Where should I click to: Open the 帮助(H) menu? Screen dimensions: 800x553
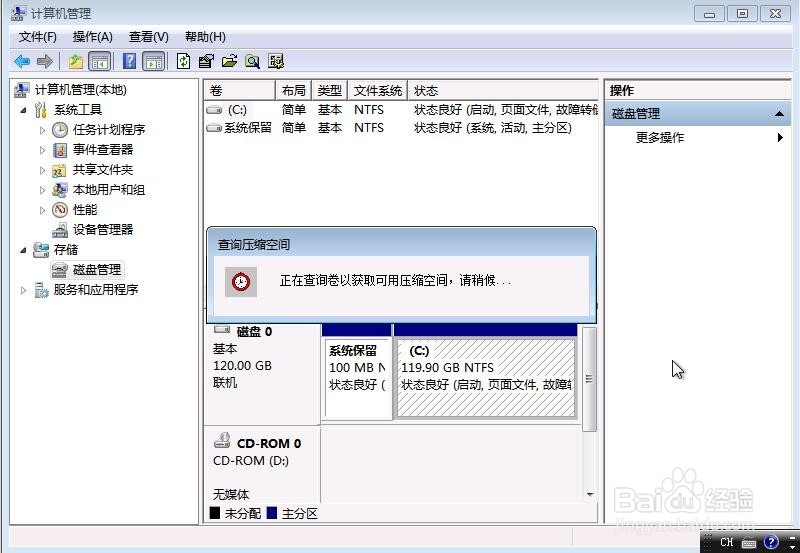pyautogui.click(x=205, y=37)
